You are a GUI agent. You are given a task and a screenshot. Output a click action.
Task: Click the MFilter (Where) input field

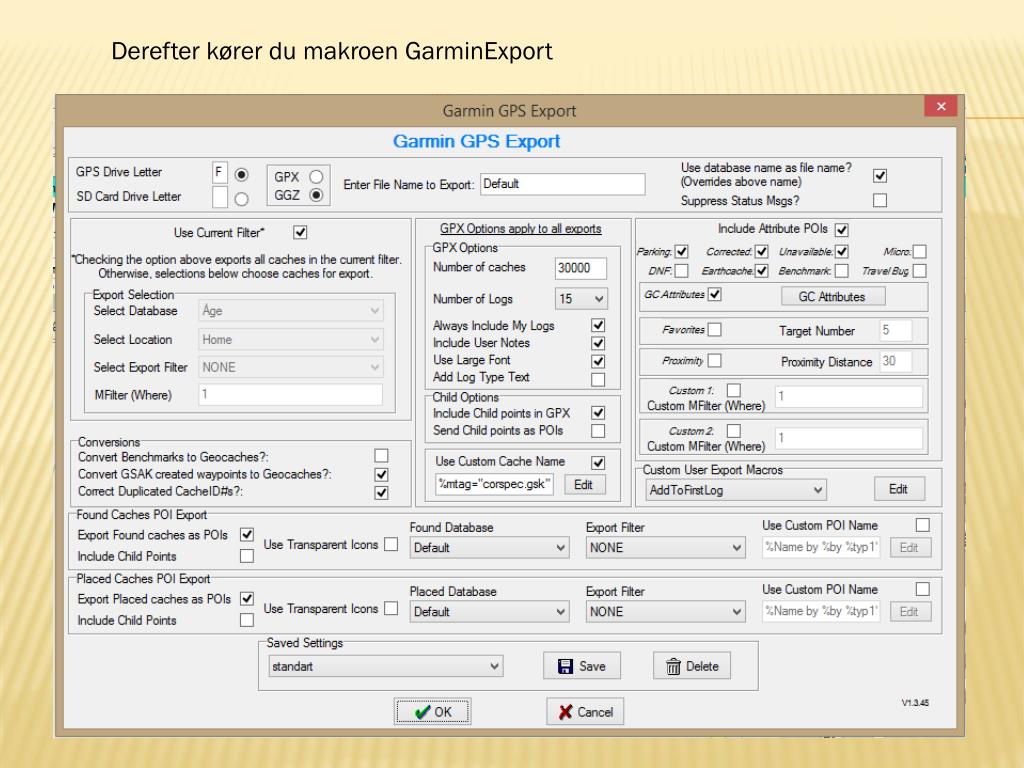coord(291,394)
